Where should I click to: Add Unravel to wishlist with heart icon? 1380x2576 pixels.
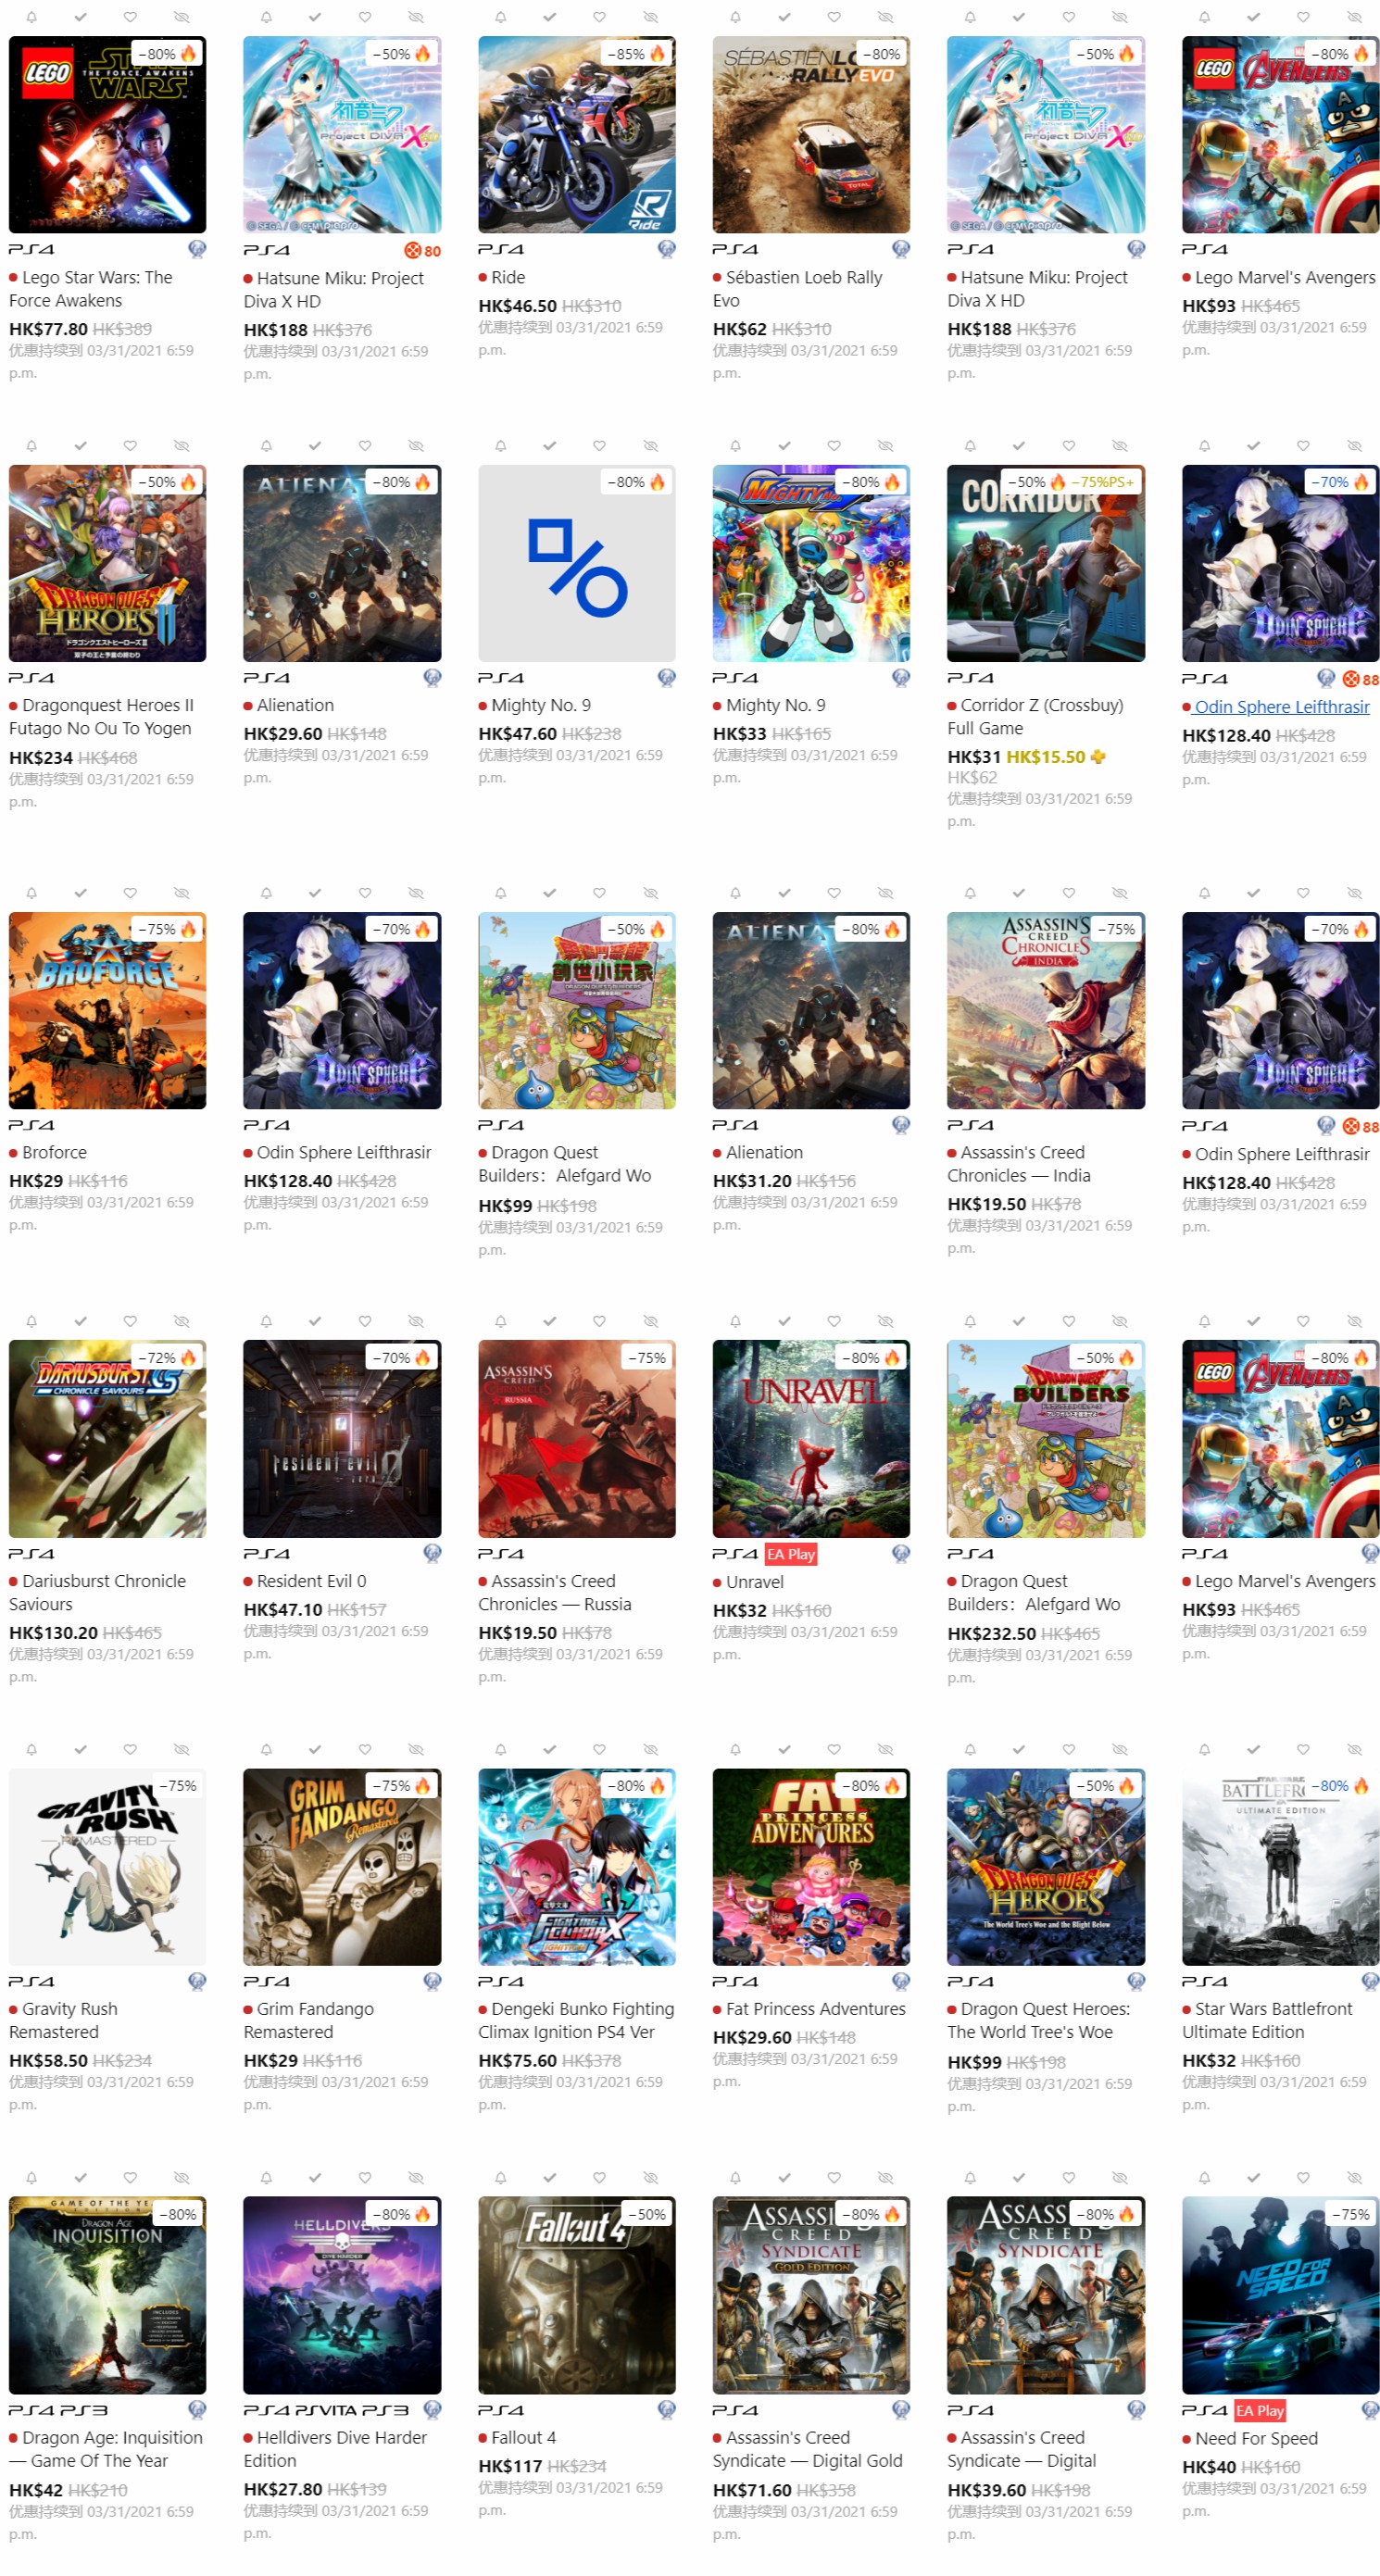tap(833, 1321)
